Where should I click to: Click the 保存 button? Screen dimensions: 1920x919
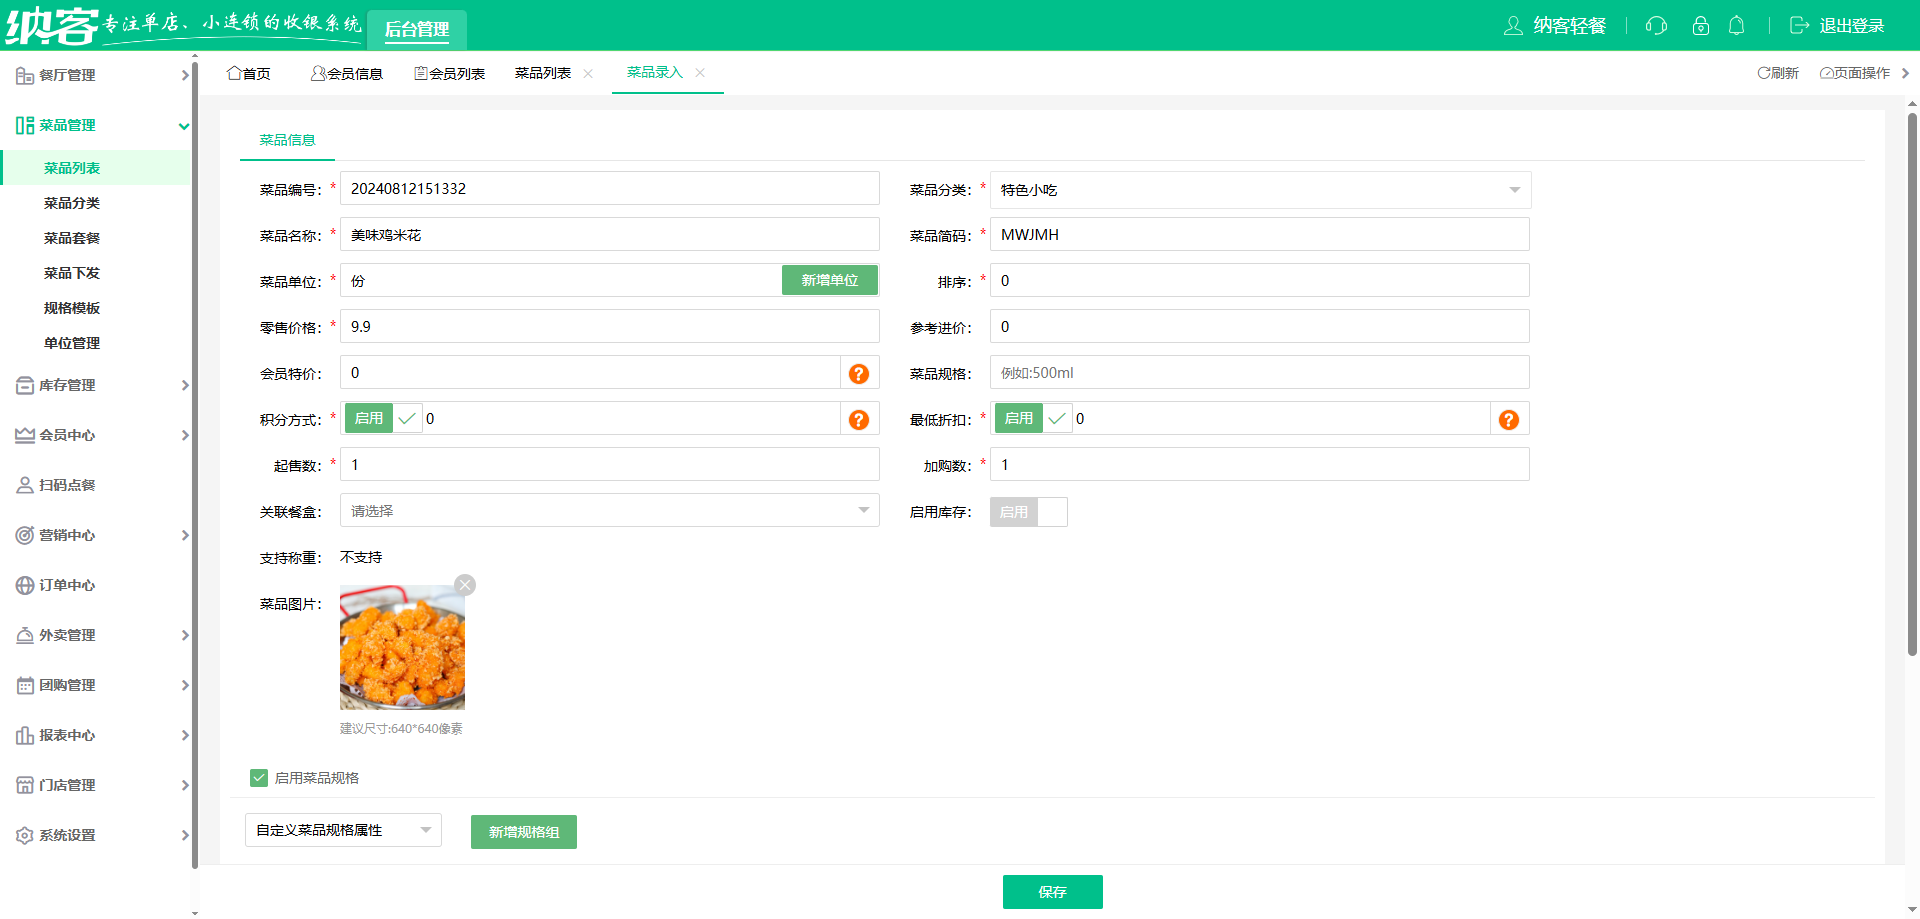point(1052,892)
